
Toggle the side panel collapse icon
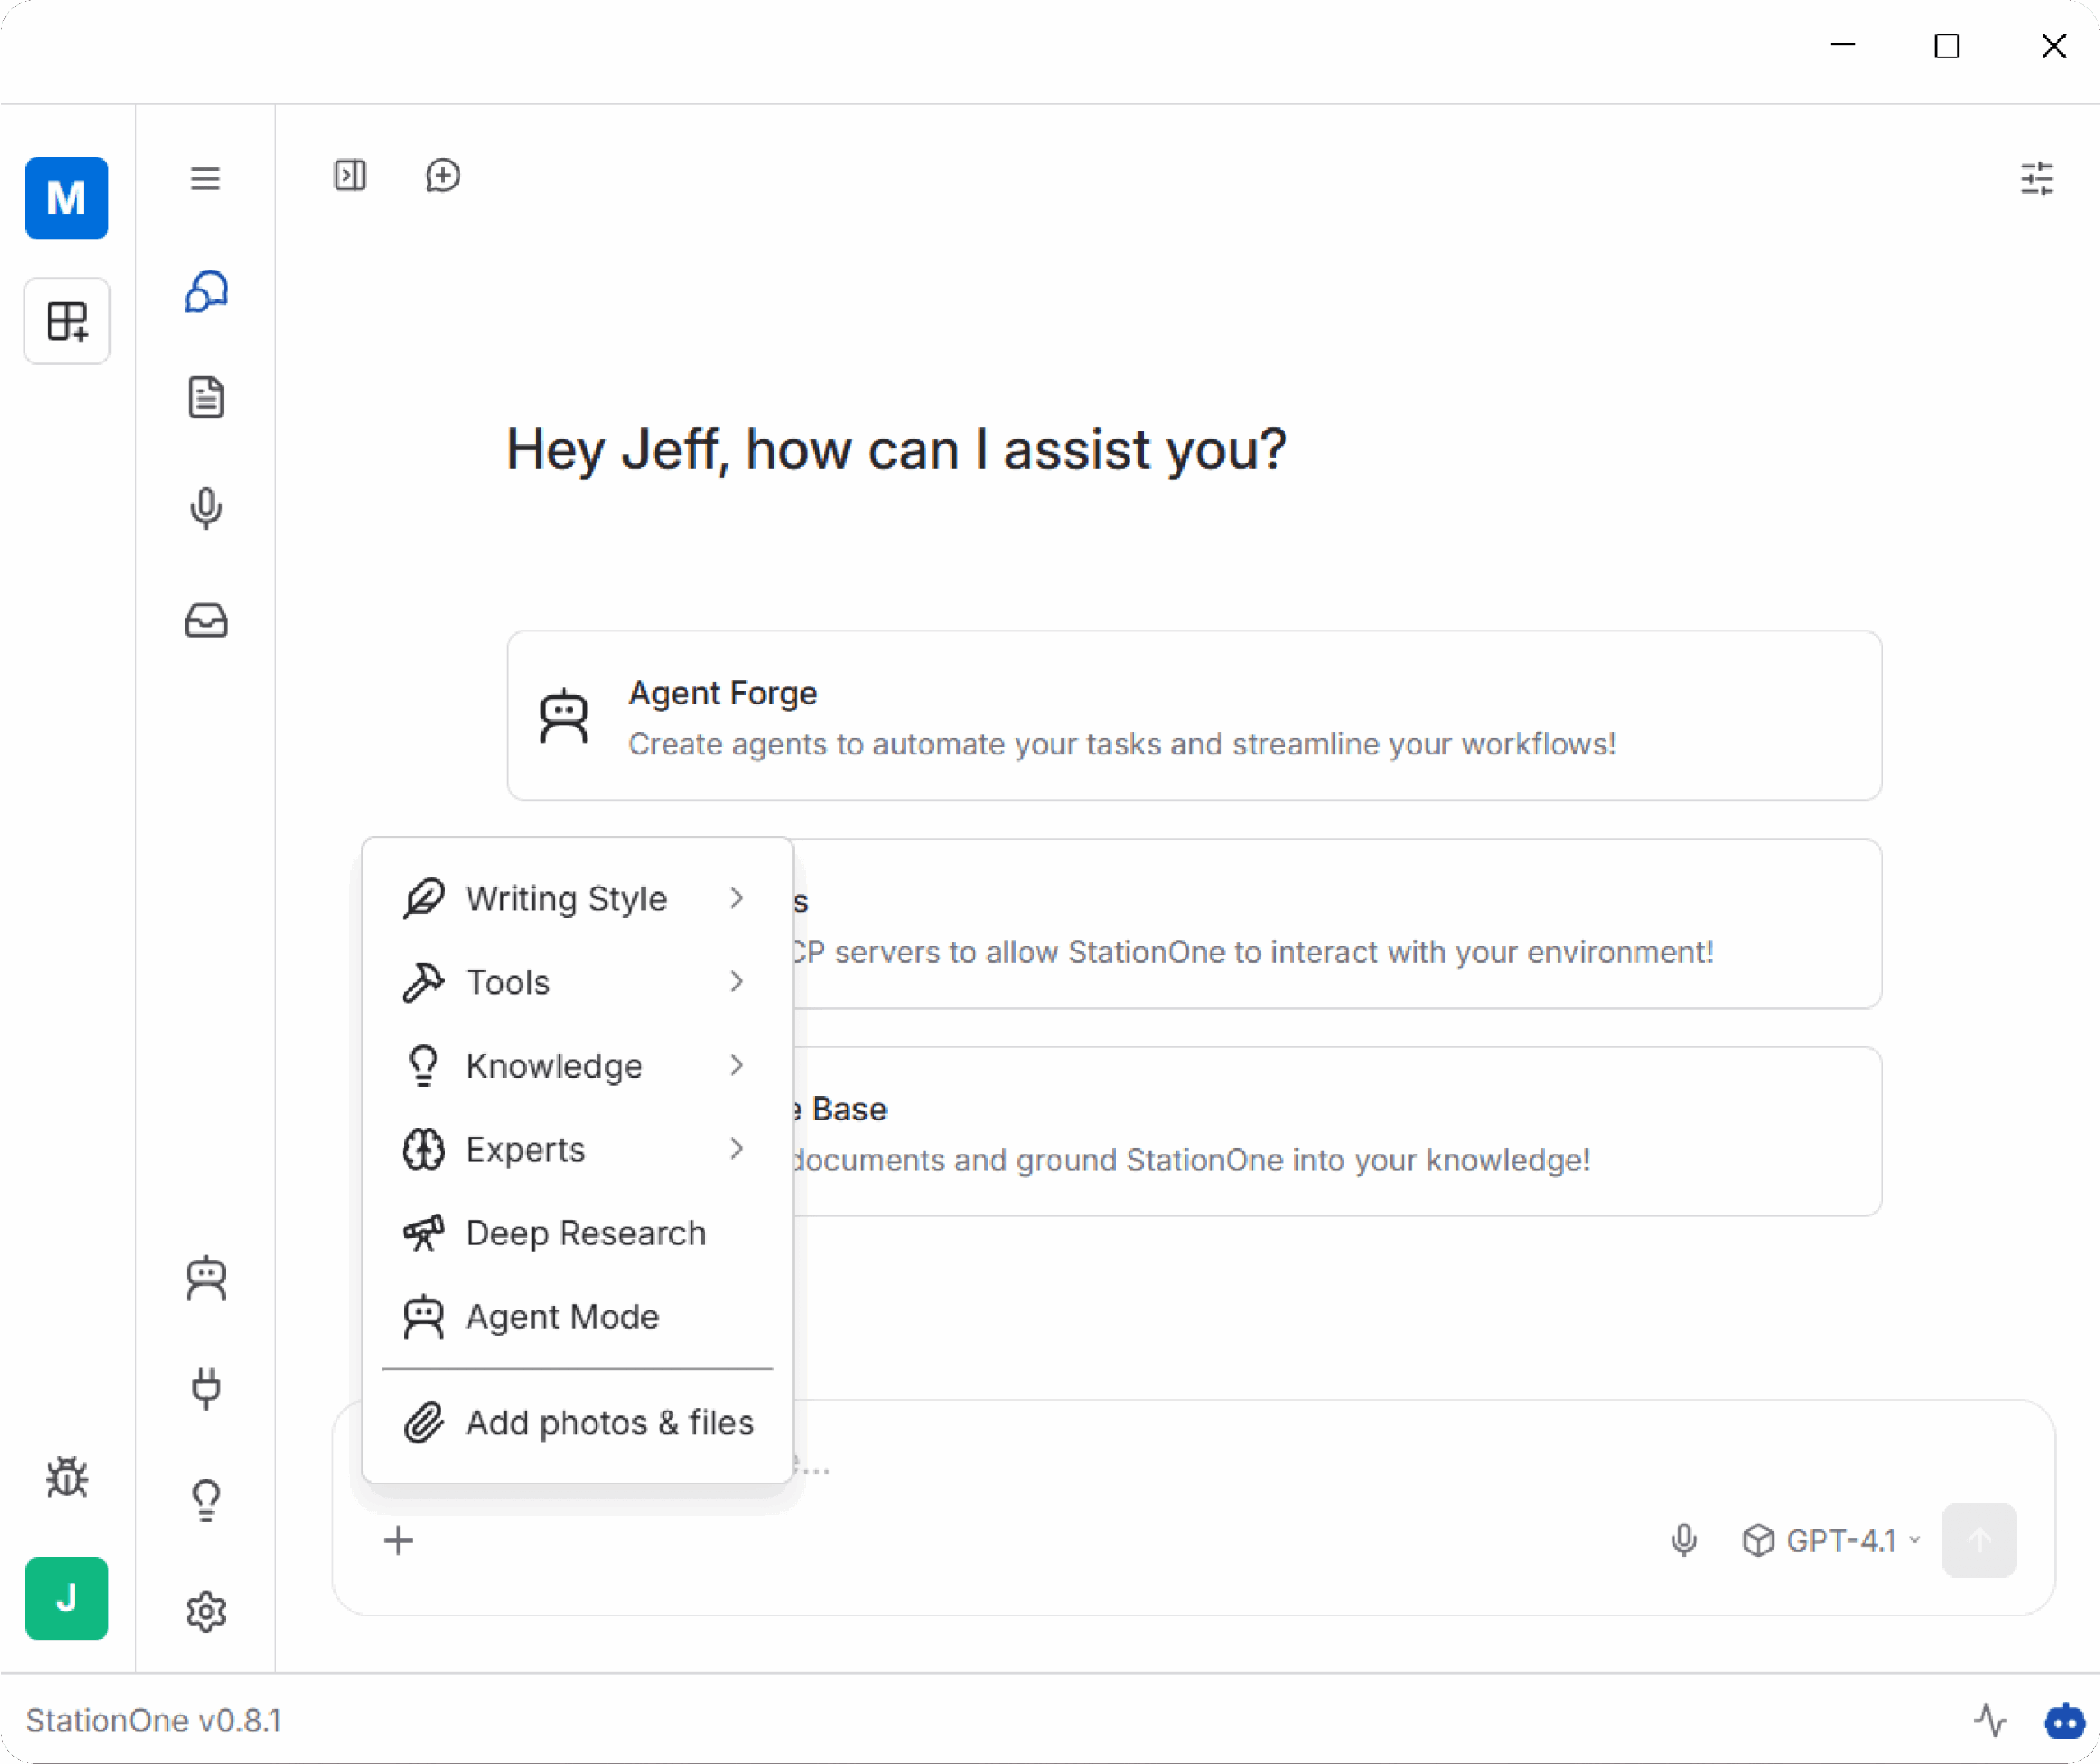click(350, 176)
